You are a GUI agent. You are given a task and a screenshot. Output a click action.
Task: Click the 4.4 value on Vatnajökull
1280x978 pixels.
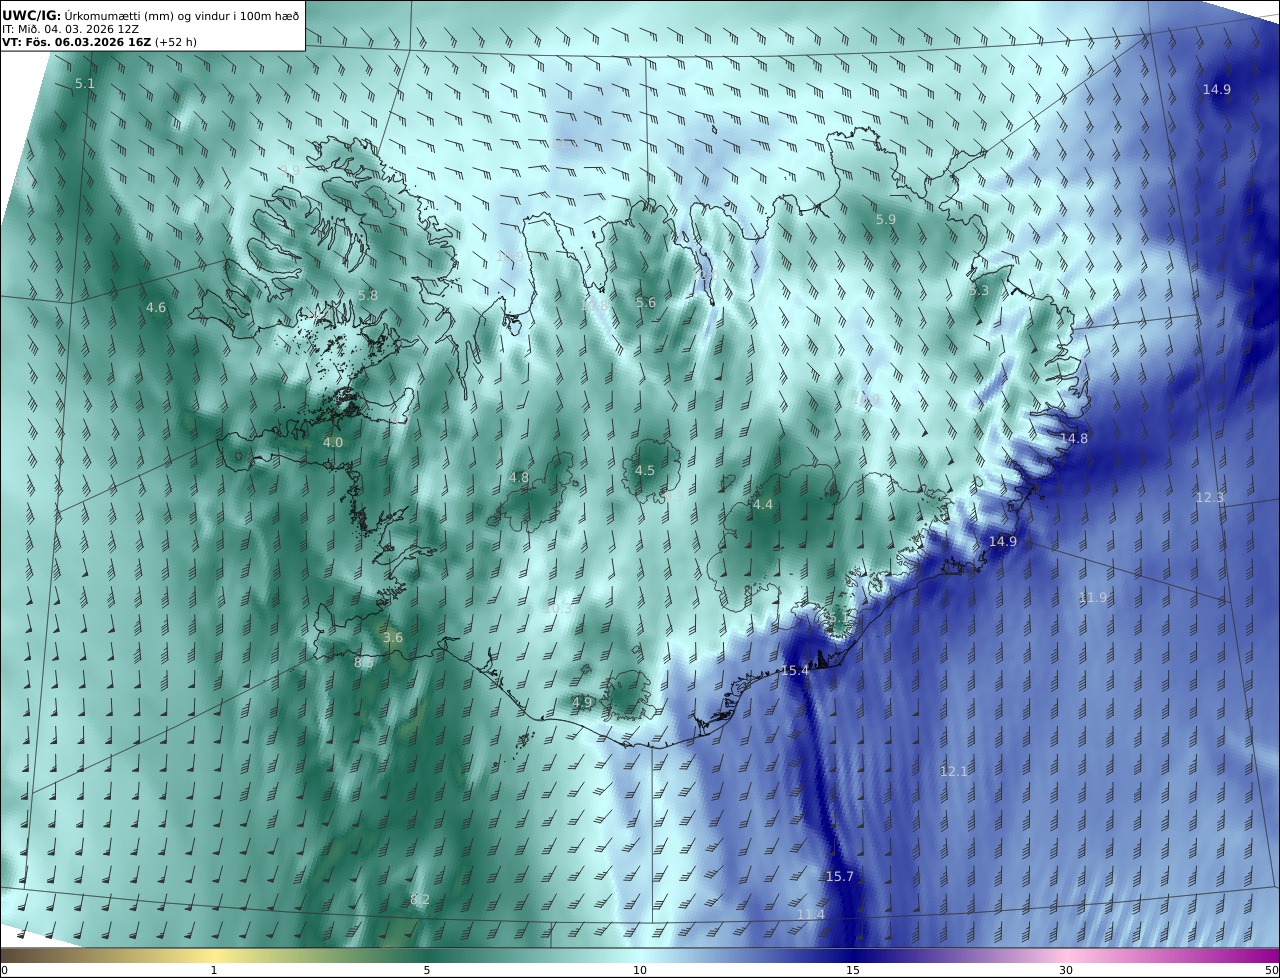point(763,505)
